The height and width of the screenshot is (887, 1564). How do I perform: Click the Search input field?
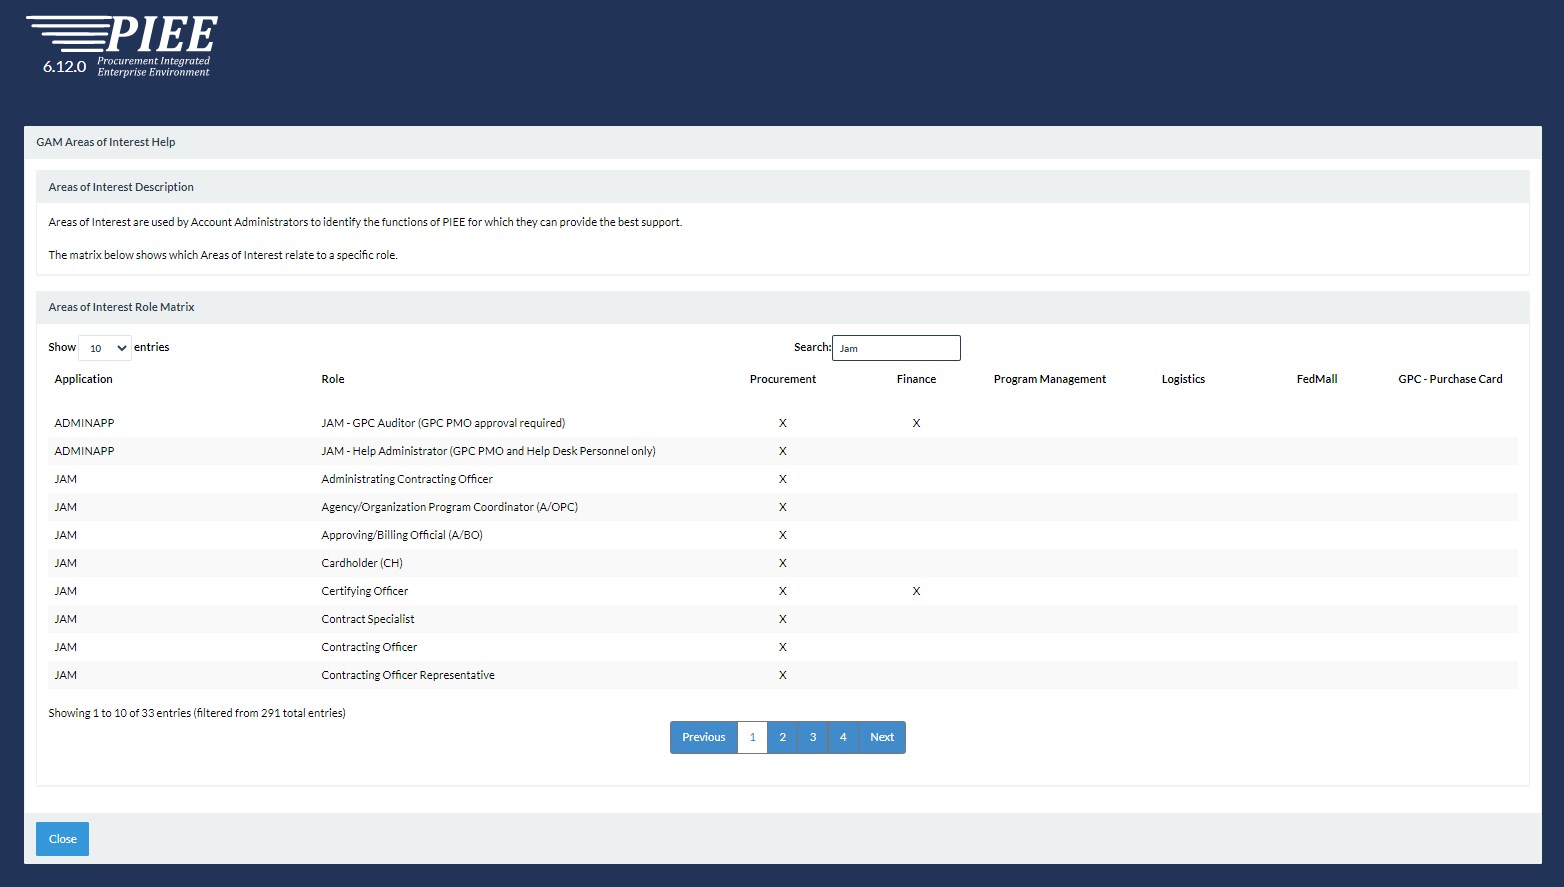point(896,348)
